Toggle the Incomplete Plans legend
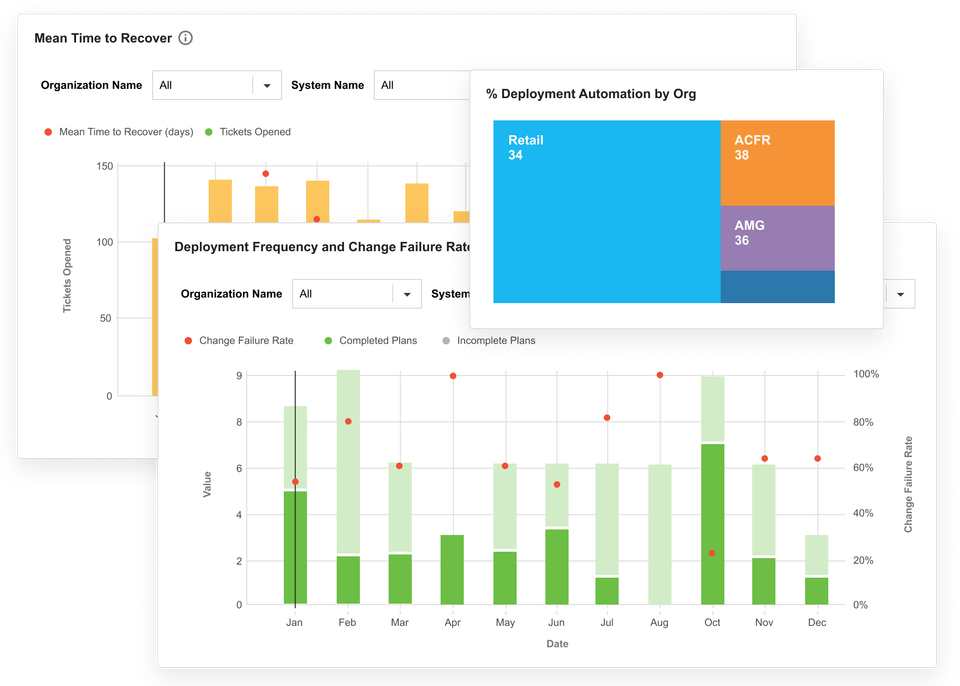 [446, 340]
